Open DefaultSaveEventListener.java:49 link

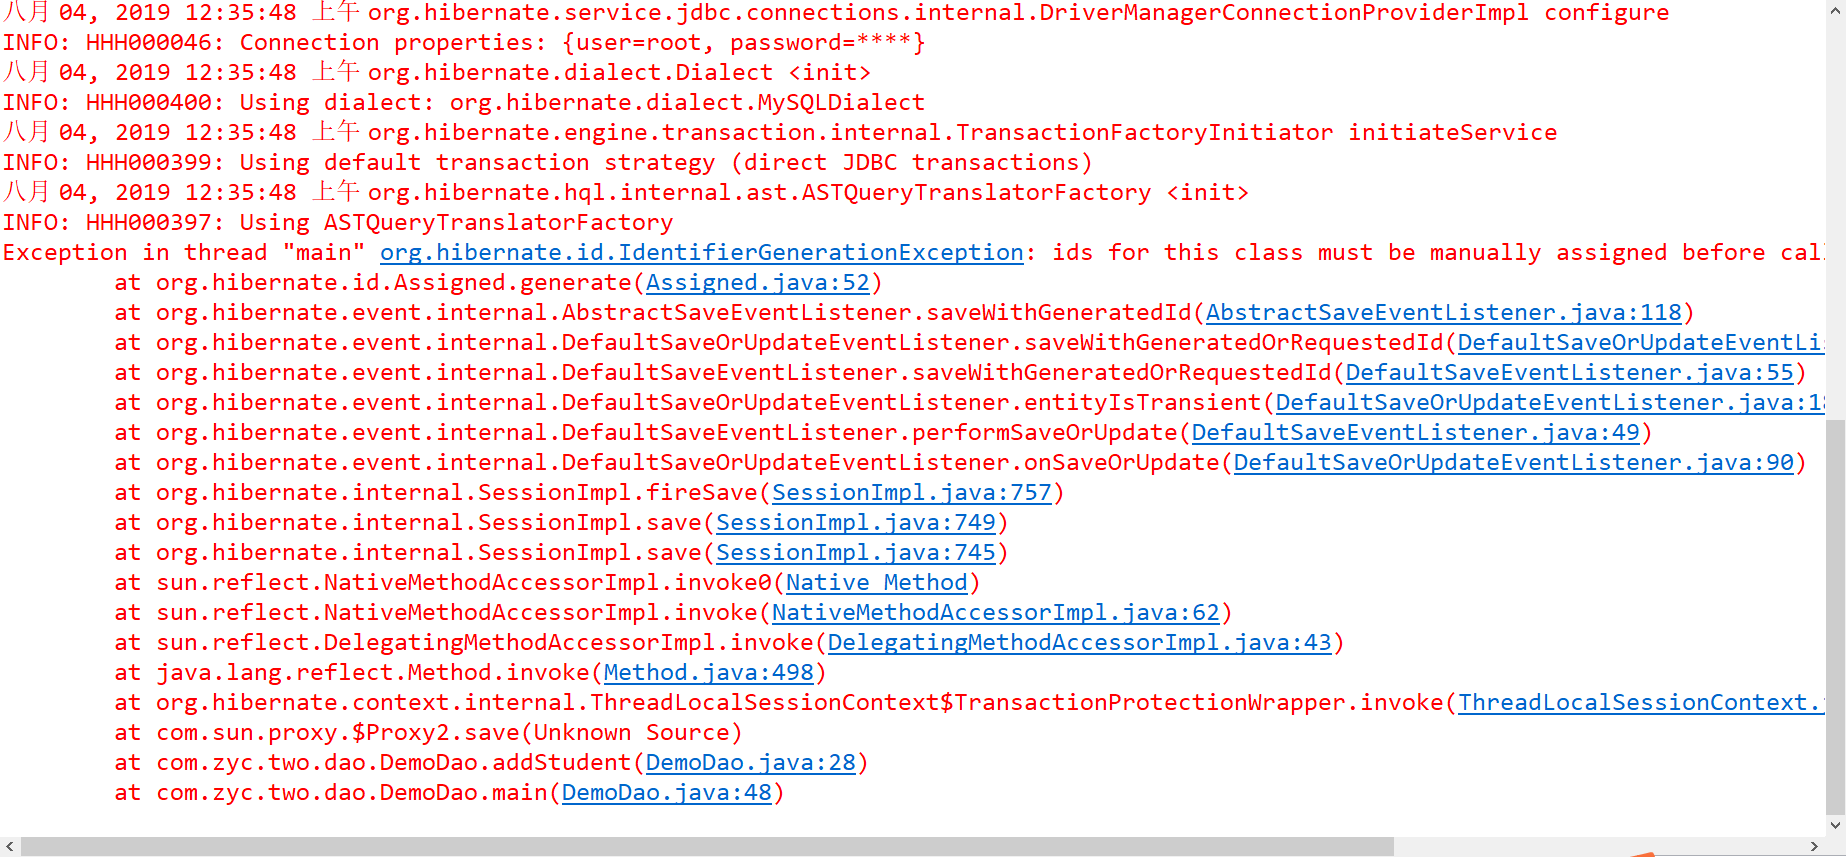click(x=1416, y=432)
